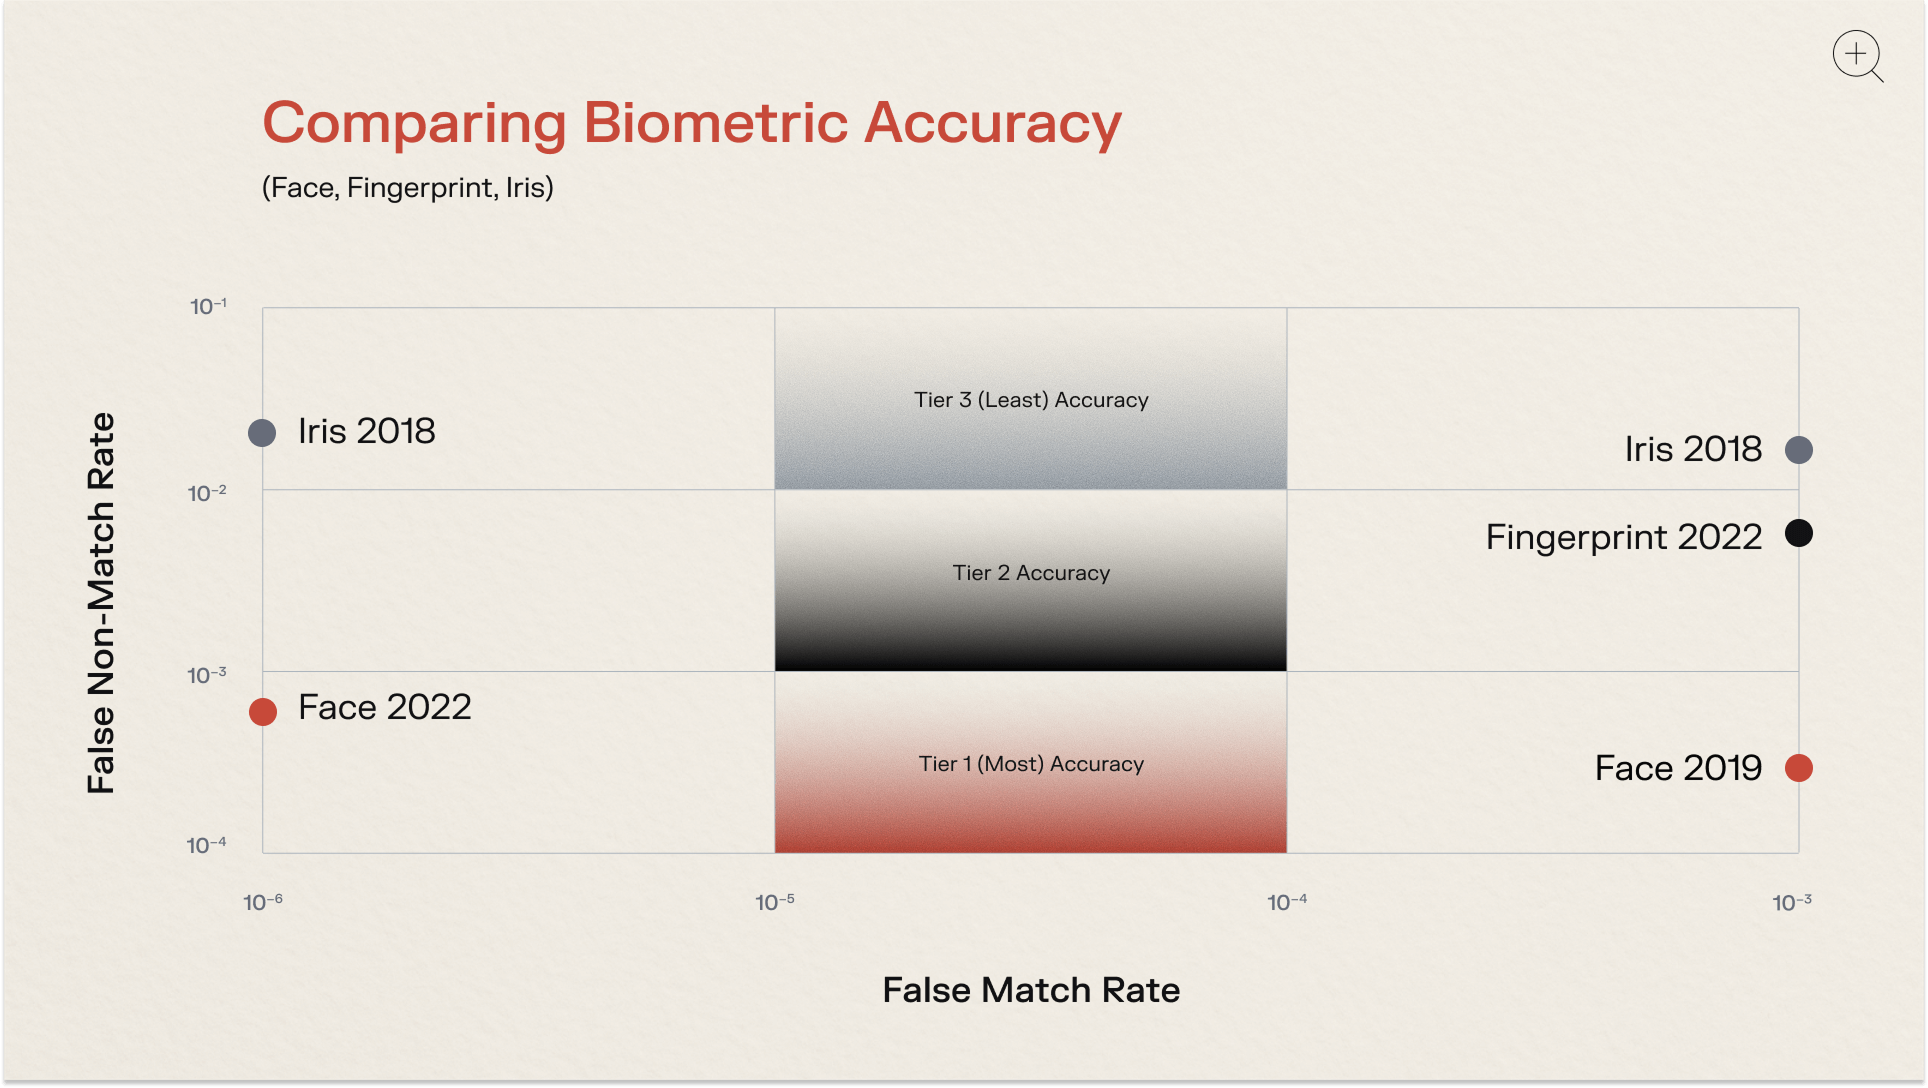Click the Face 2022 text label

(x=384, y=707)
